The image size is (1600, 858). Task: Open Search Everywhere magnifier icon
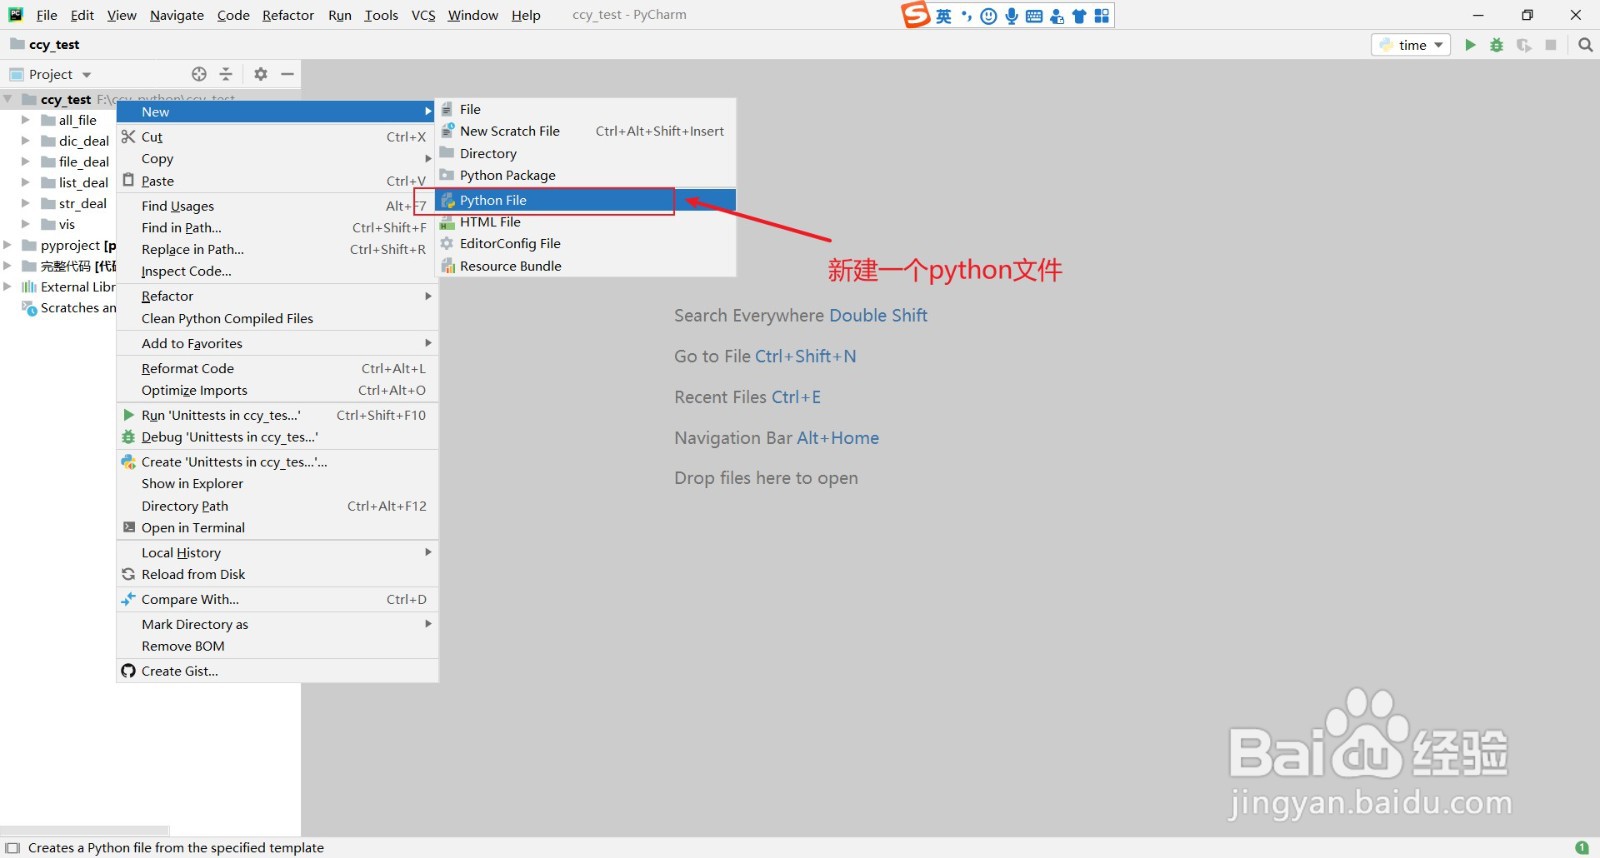point(1585,45)
